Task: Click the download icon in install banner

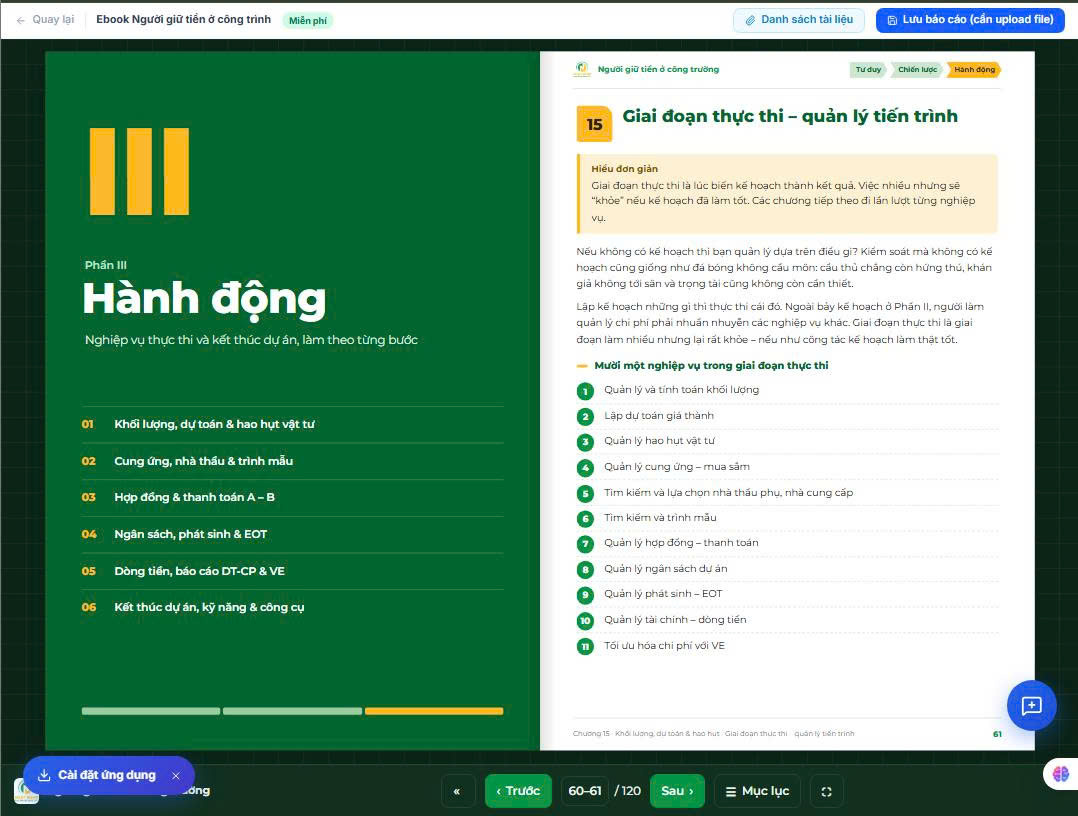Action: pyautogui.click(x=44, y=775)
